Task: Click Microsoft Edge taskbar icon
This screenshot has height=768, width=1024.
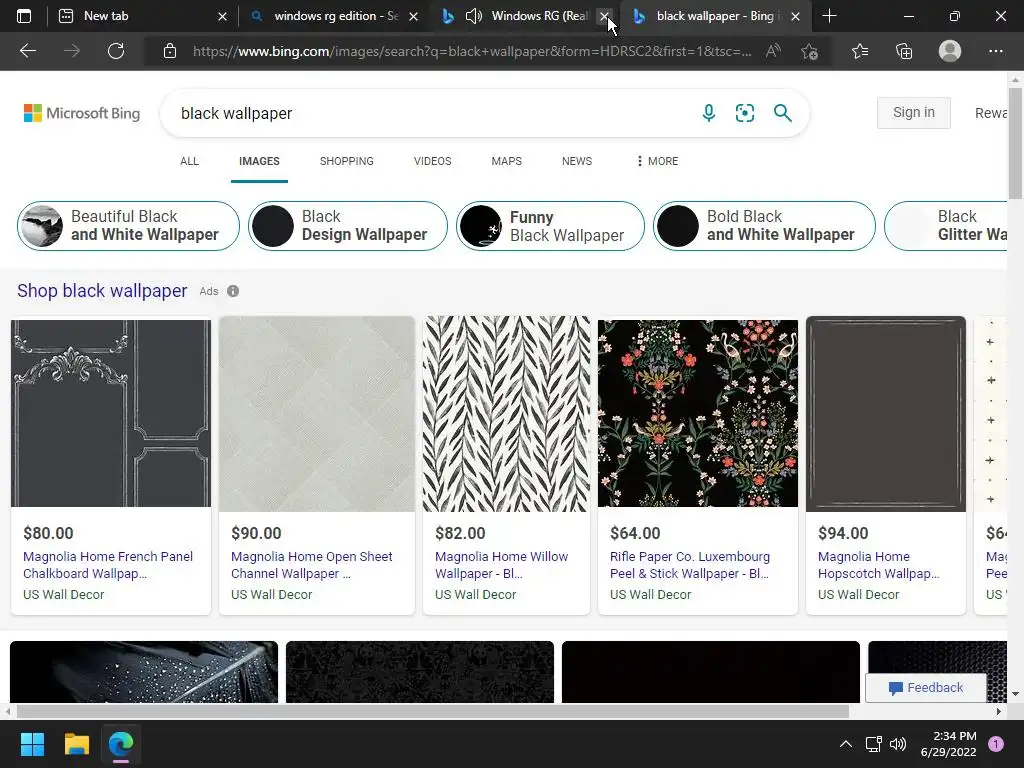Action: (121, 744)
